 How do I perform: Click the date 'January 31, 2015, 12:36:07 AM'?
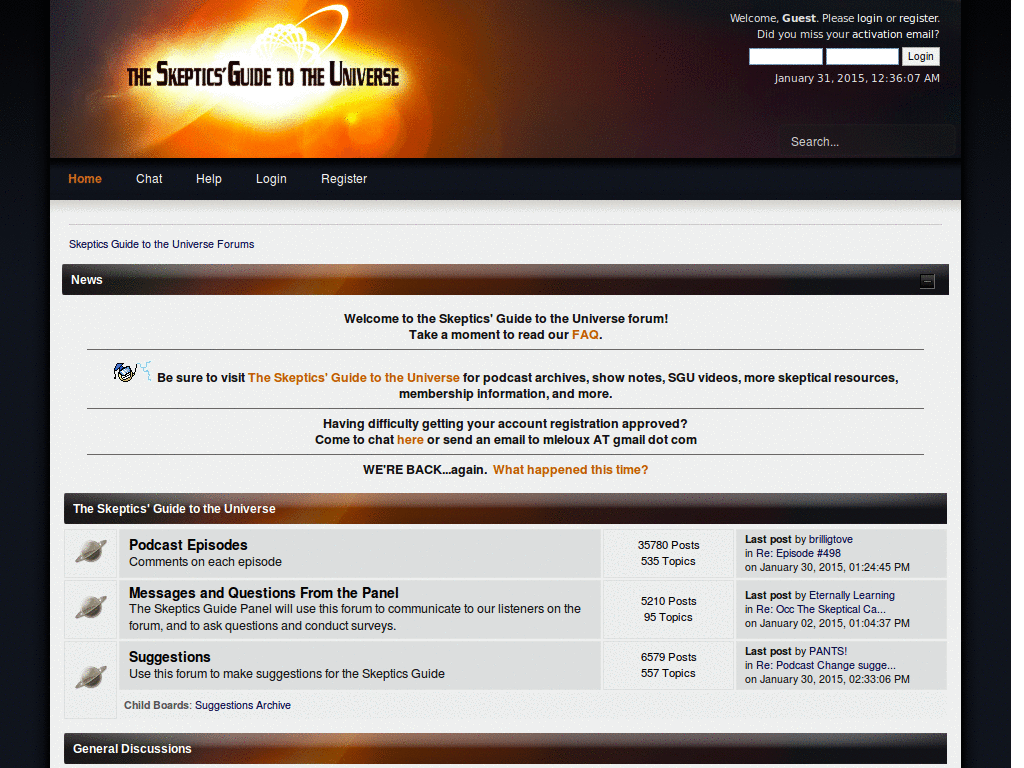[857, 78]
